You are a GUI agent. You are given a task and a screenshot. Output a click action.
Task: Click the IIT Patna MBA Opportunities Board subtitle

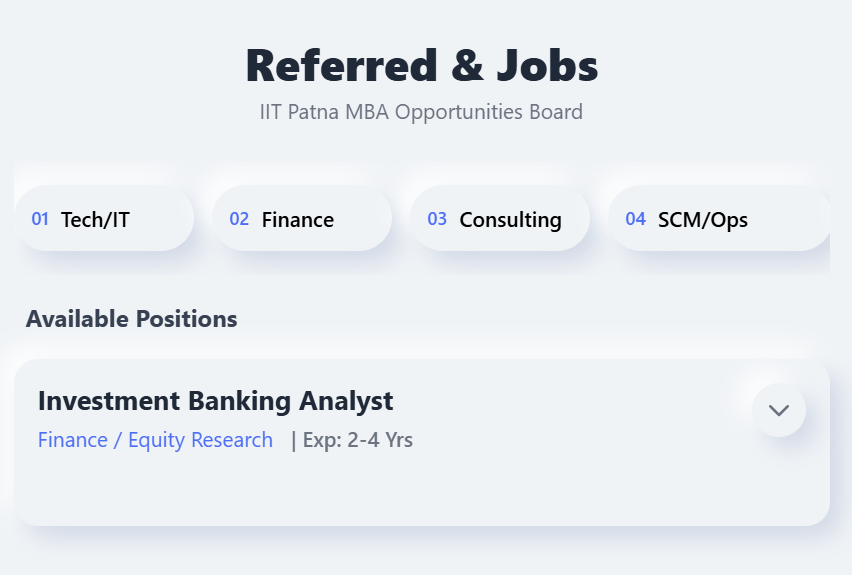click(x=421, y=111)
